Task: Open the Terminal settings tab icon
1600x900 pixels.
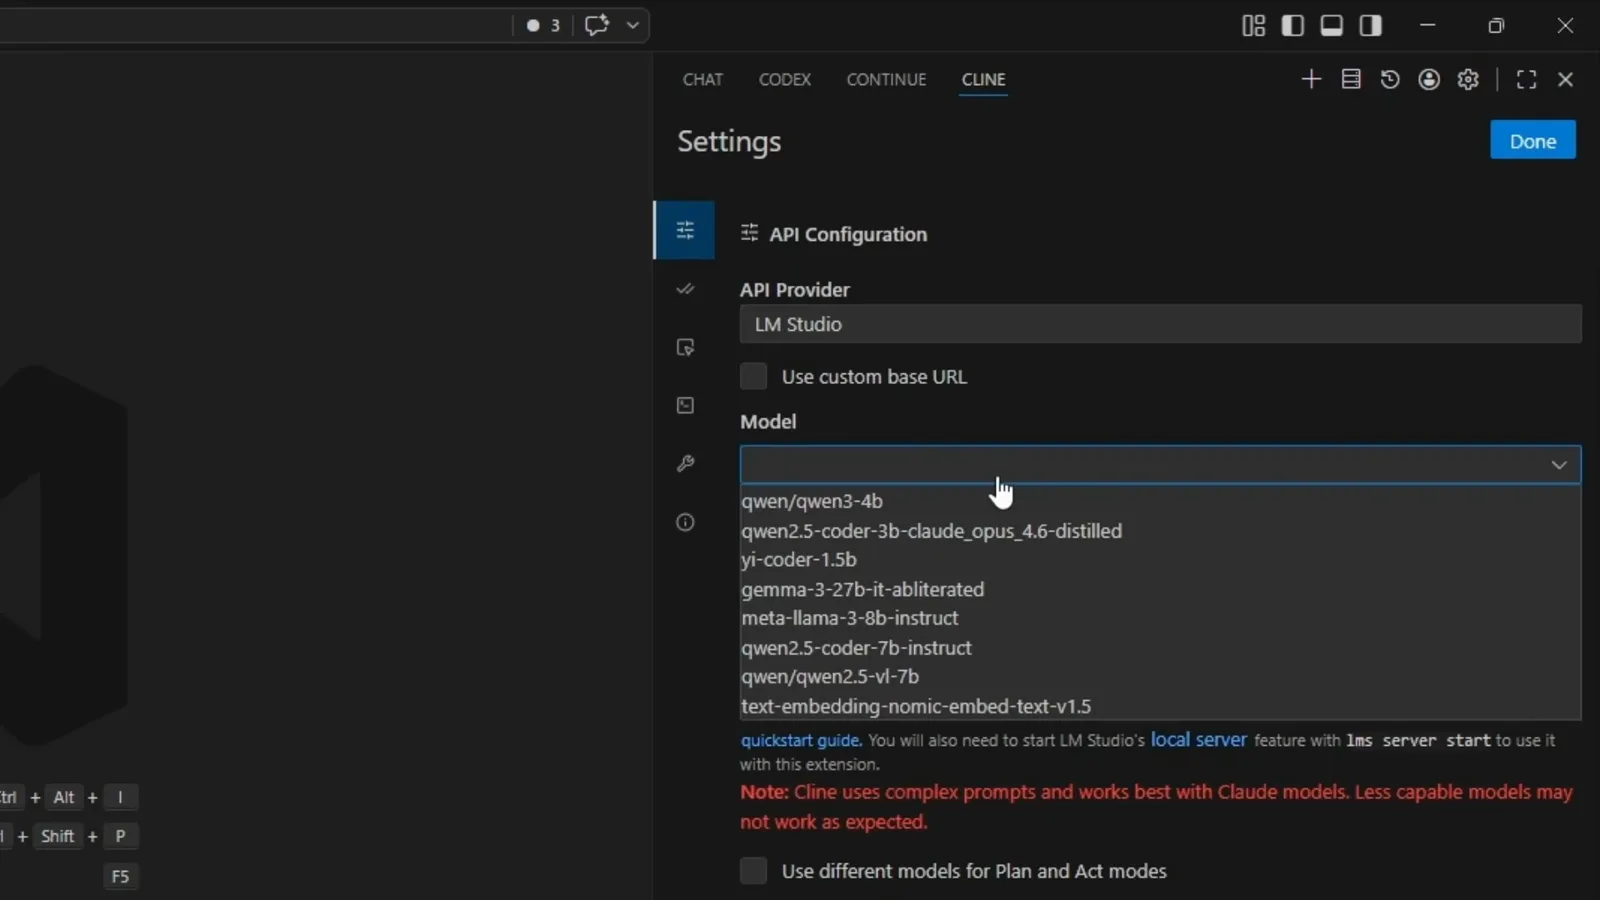Action: click(685, 405)
